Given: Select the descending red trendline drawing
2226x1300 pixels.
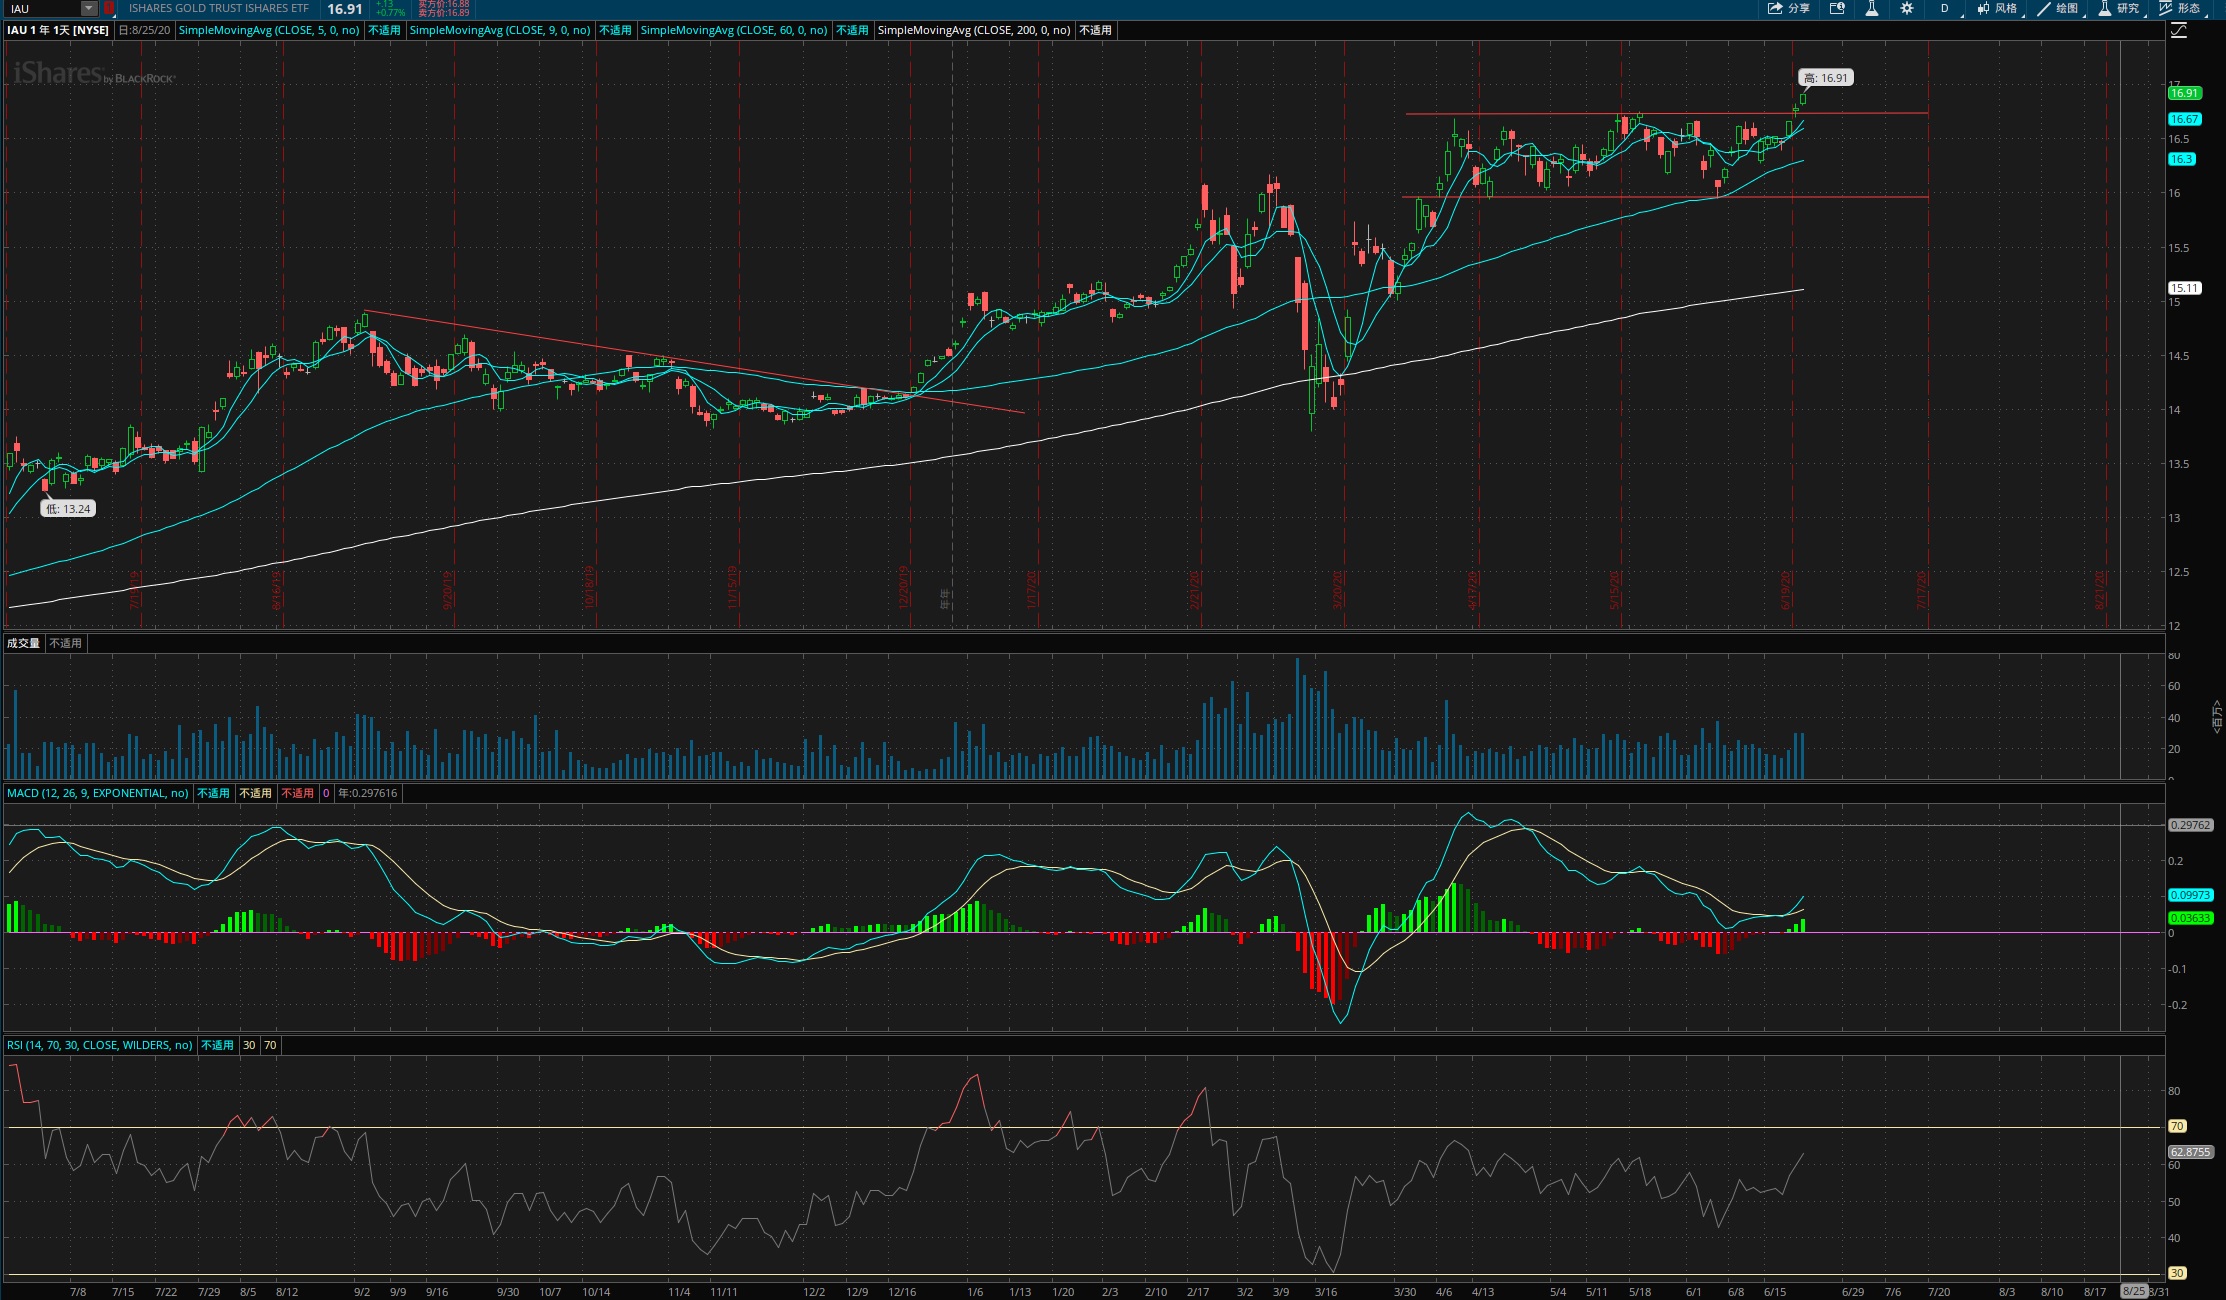Looking at the screenshot, I should [x=694, y=362].
